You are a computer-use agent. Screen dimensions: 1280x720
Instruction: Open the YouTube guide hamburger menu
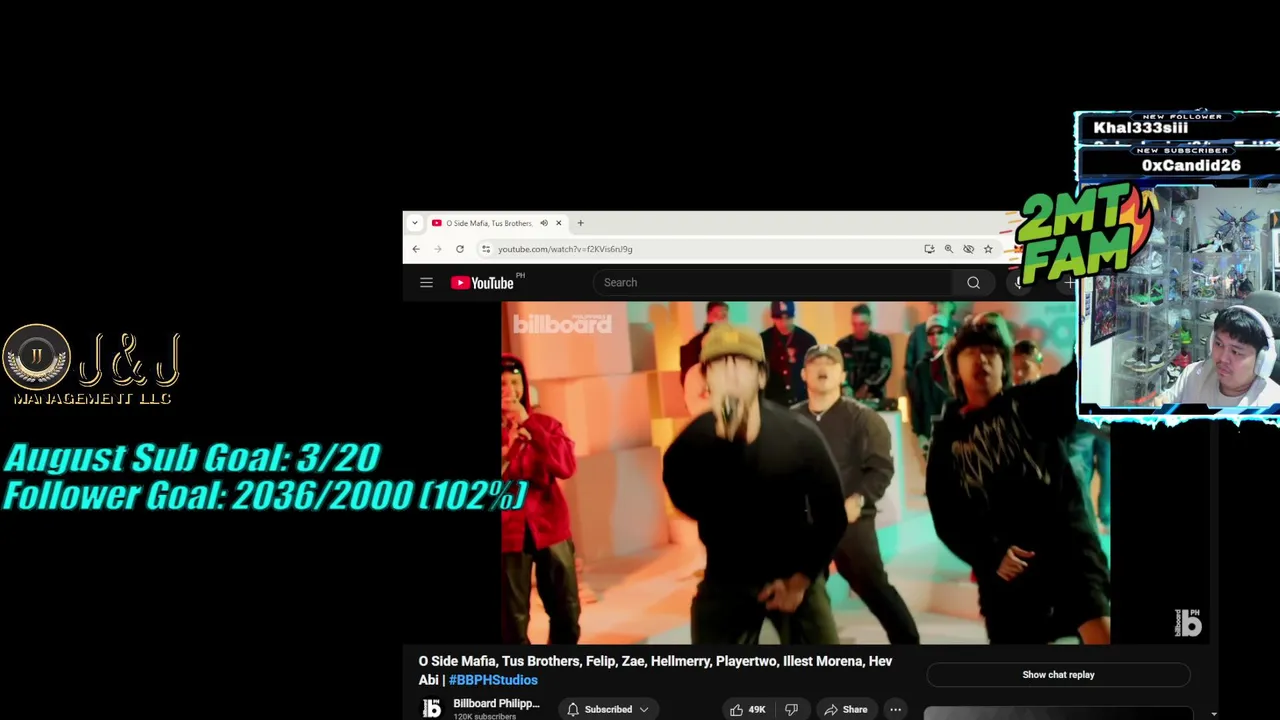coord(426,283)
